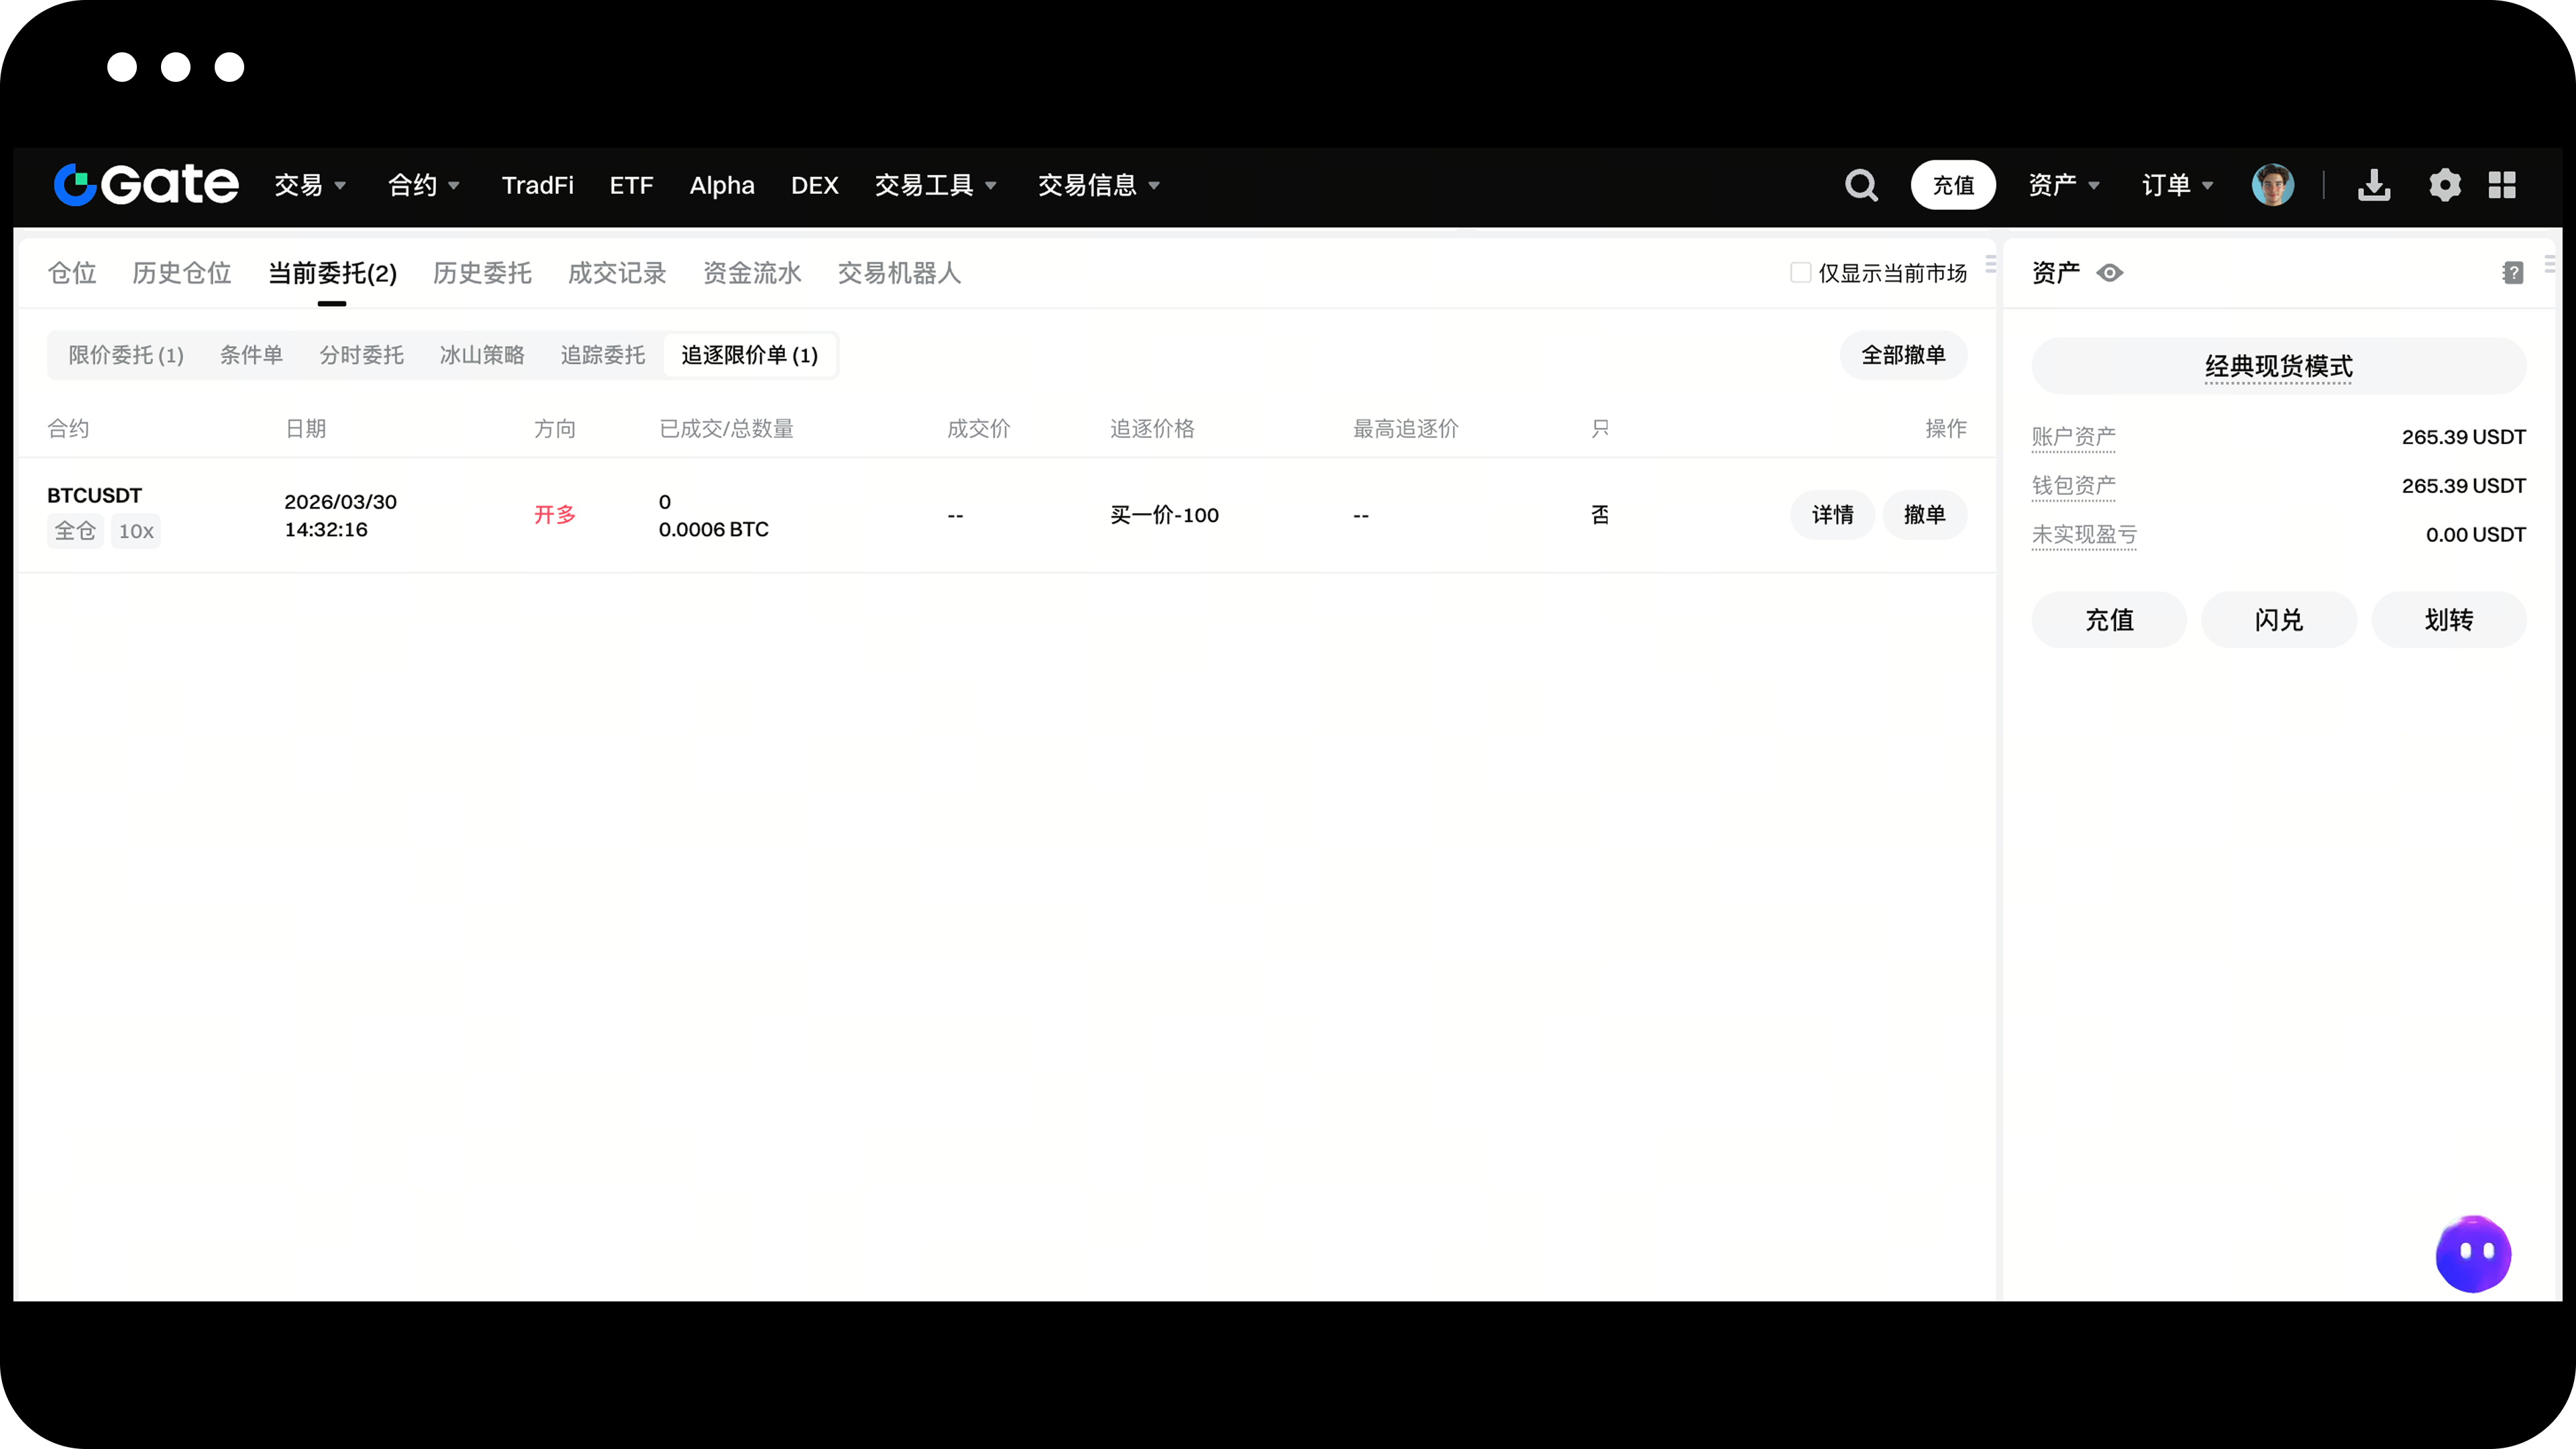Click the Gate logo
This screenshot has width=2576, height=1449.
coord(146,184)
